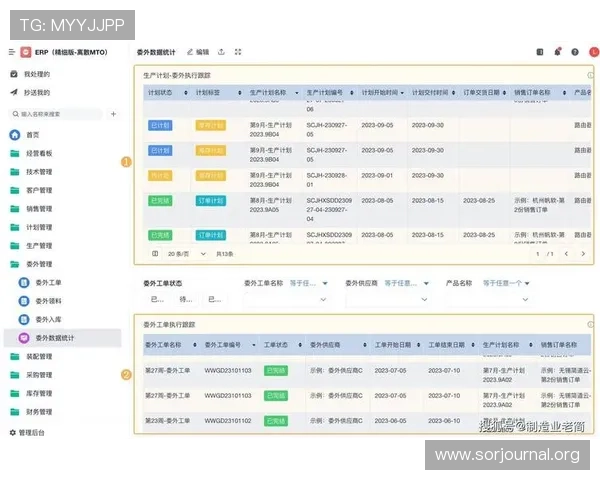Open the 20条/页 page size dropdown

coord(187,254)
